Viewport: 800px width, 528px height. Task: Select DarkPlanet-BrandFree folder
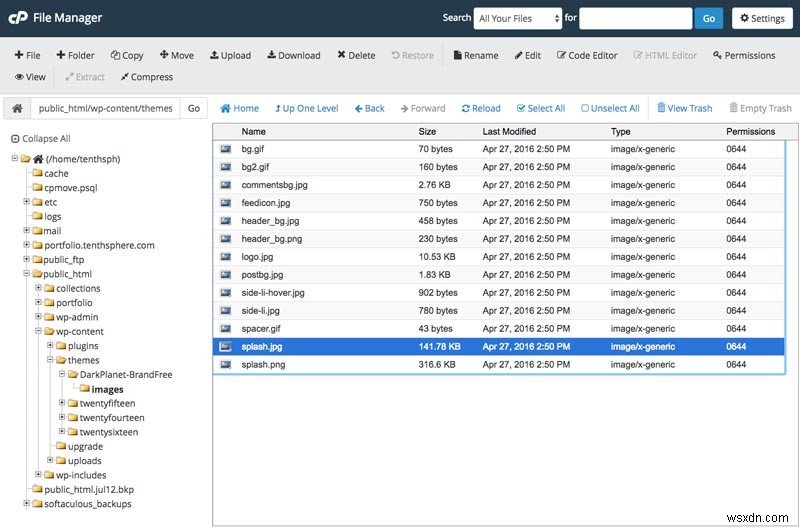(126, 374)
